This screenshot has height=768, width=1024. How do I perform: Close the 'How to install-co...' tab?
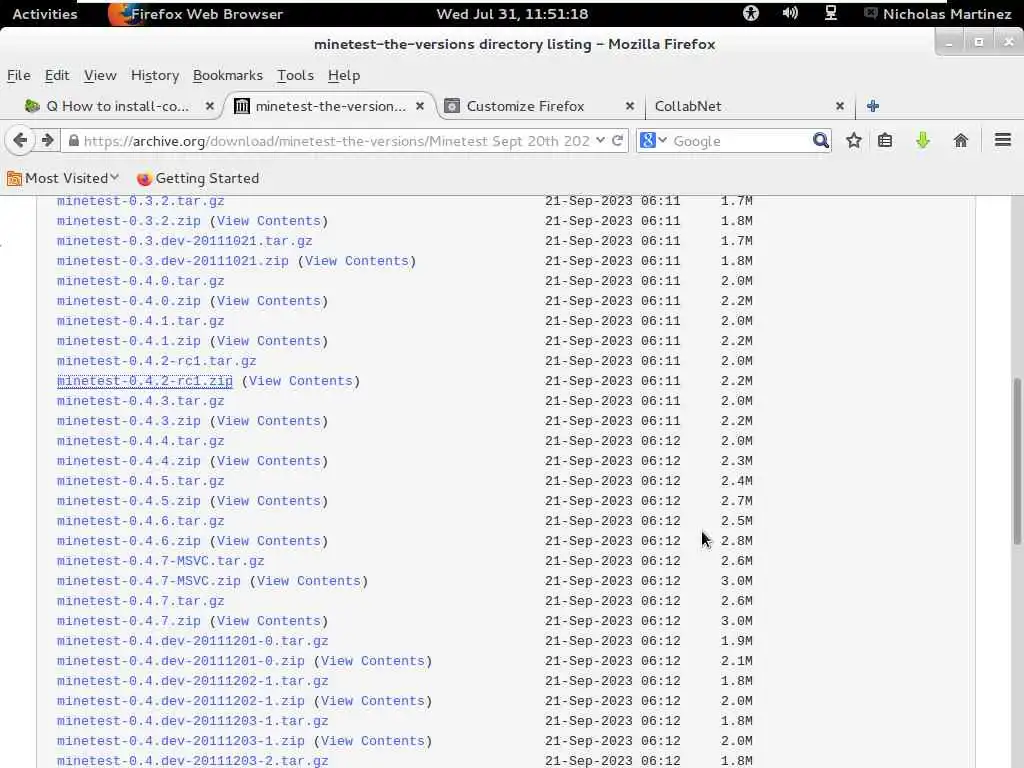click(x=210, y=106)
